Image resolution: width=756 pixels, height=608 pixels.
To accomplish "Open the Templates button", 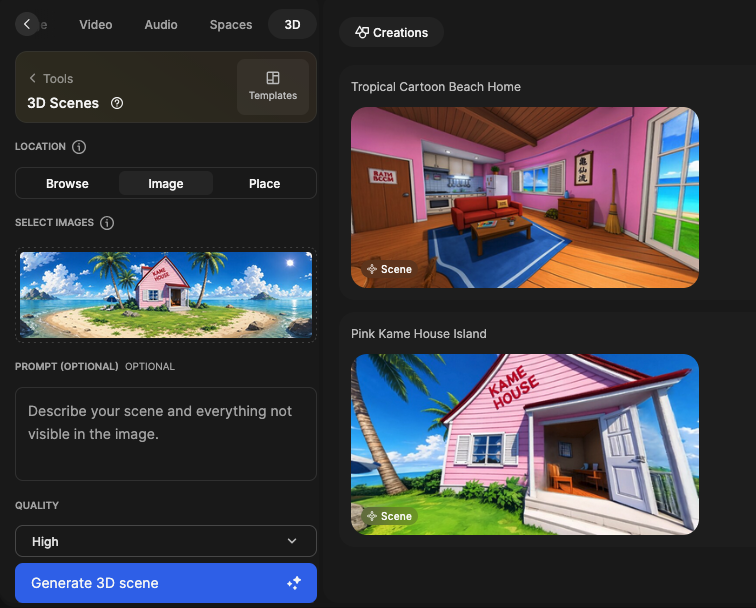I will pyautogui.click(x=273, y=87).
